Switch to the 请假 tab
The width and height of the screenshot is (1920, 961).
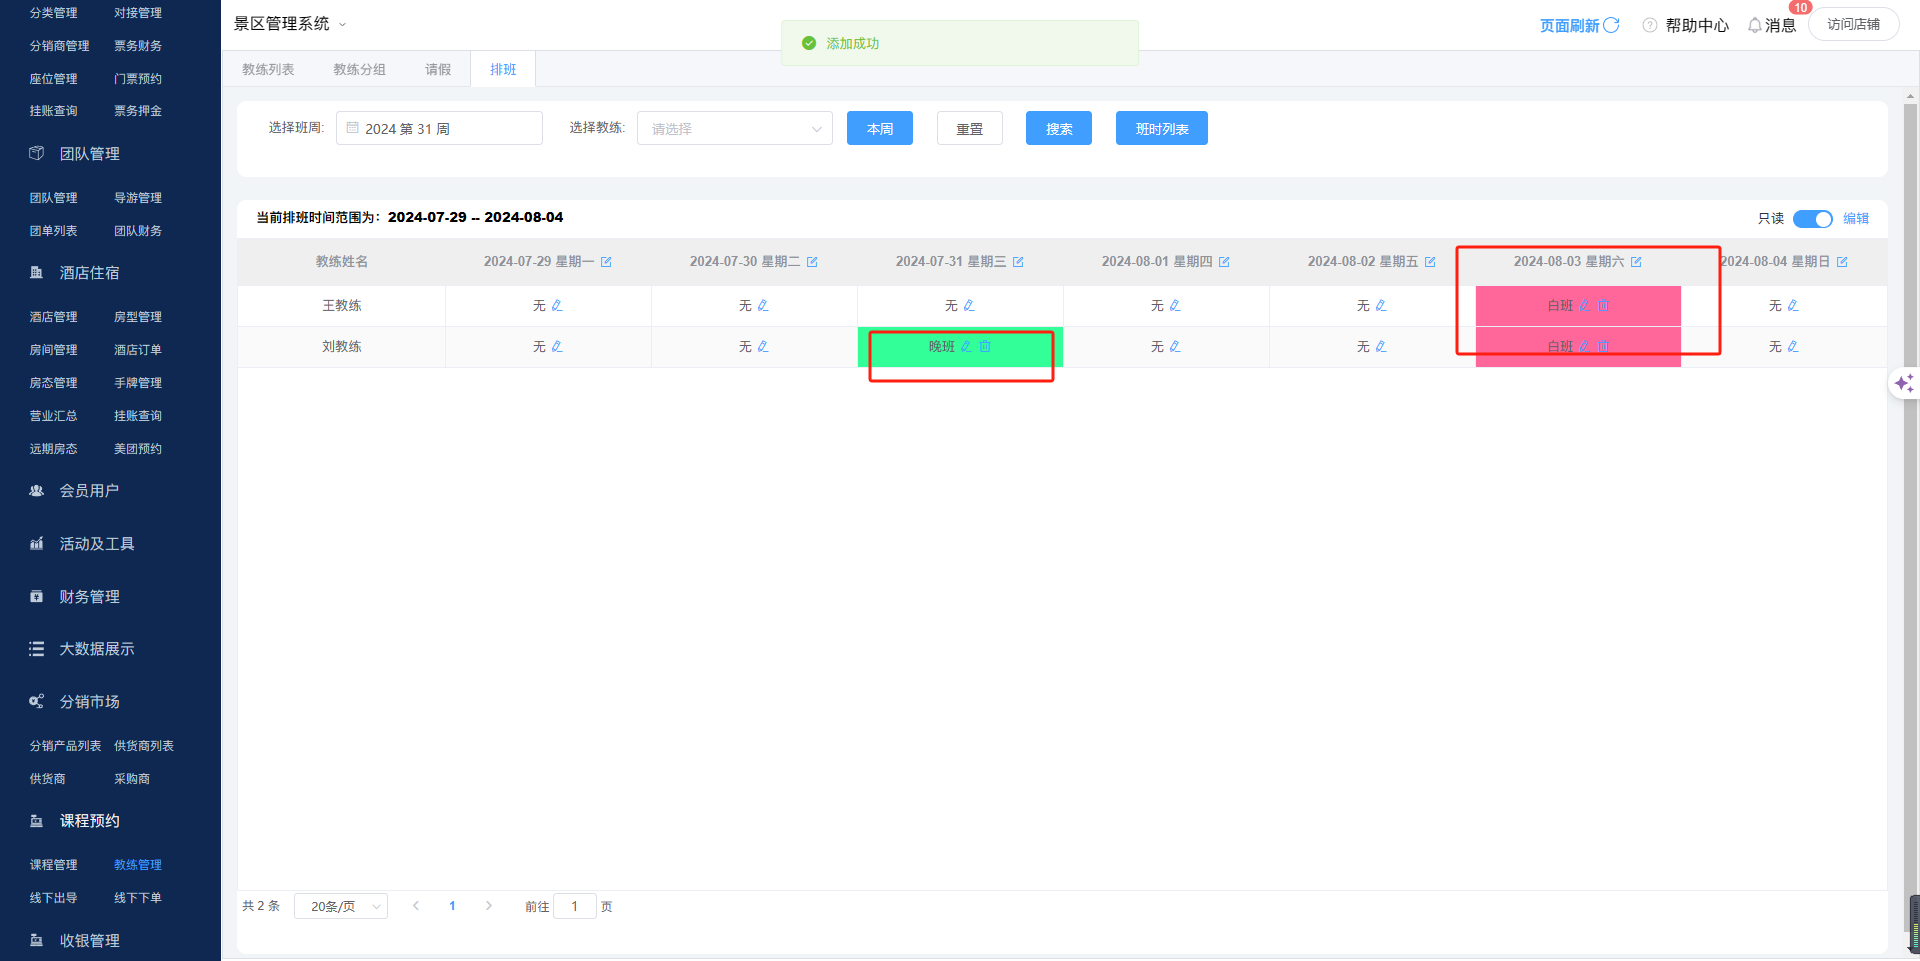[438, 69]
